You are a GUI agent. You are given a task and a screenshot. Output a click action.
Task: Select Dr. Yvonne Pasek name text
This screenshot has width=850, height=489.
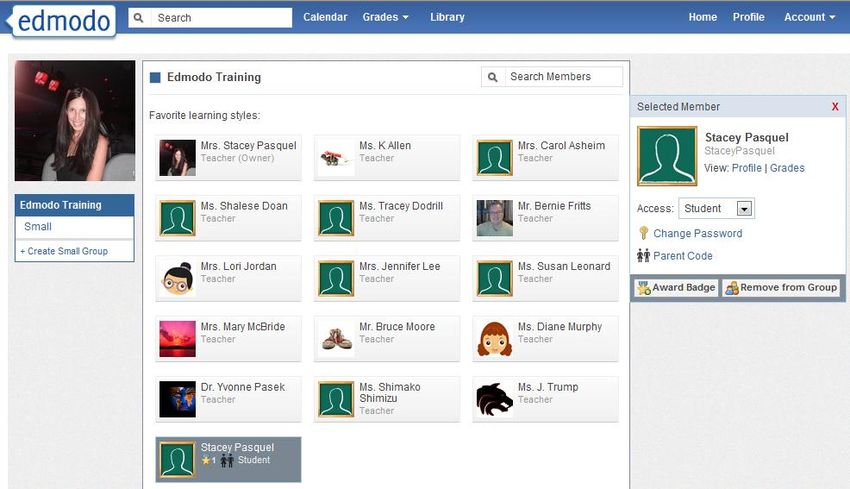point(242,387)
